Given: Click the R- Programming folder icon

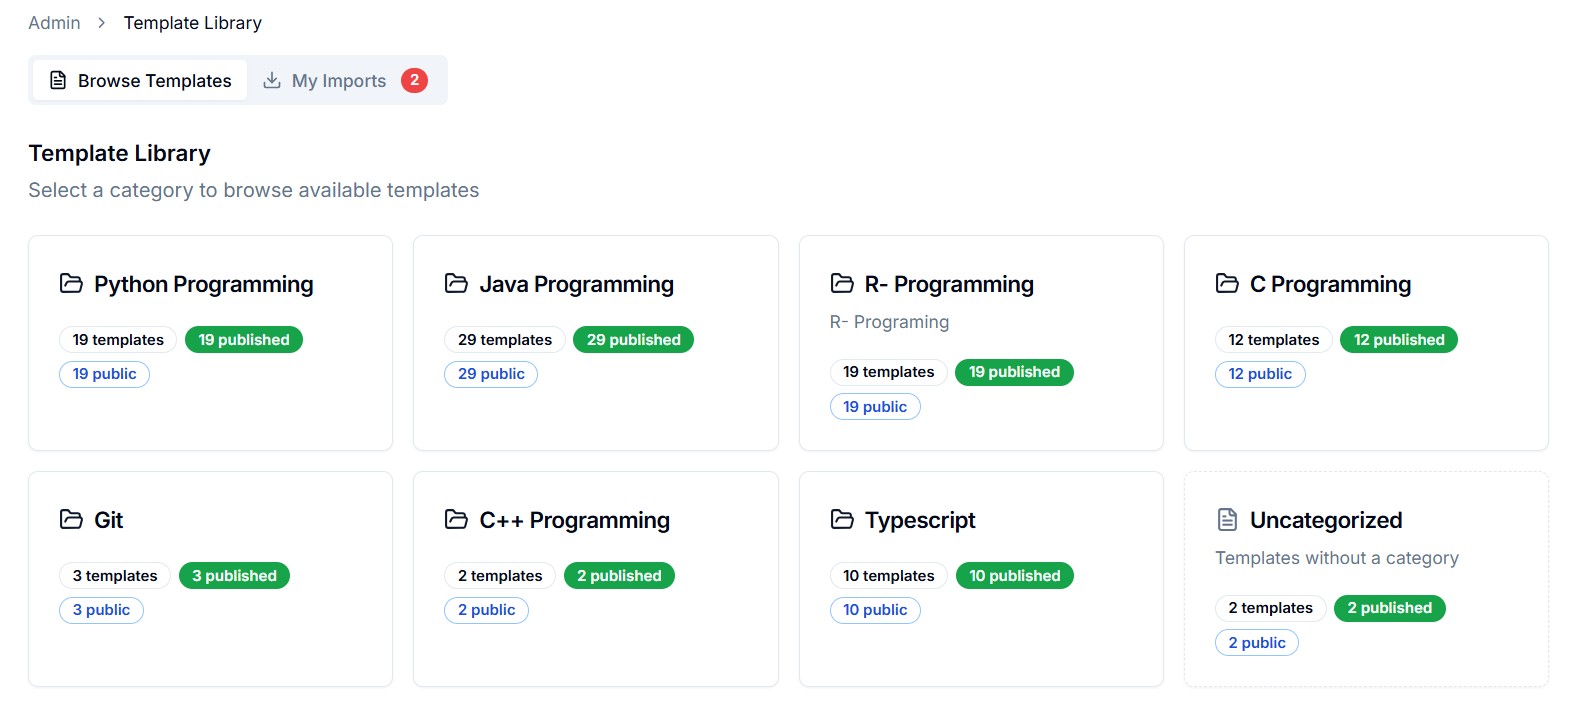Looking at the screenshot, I should pyautogui.click(x=842, y=284).
